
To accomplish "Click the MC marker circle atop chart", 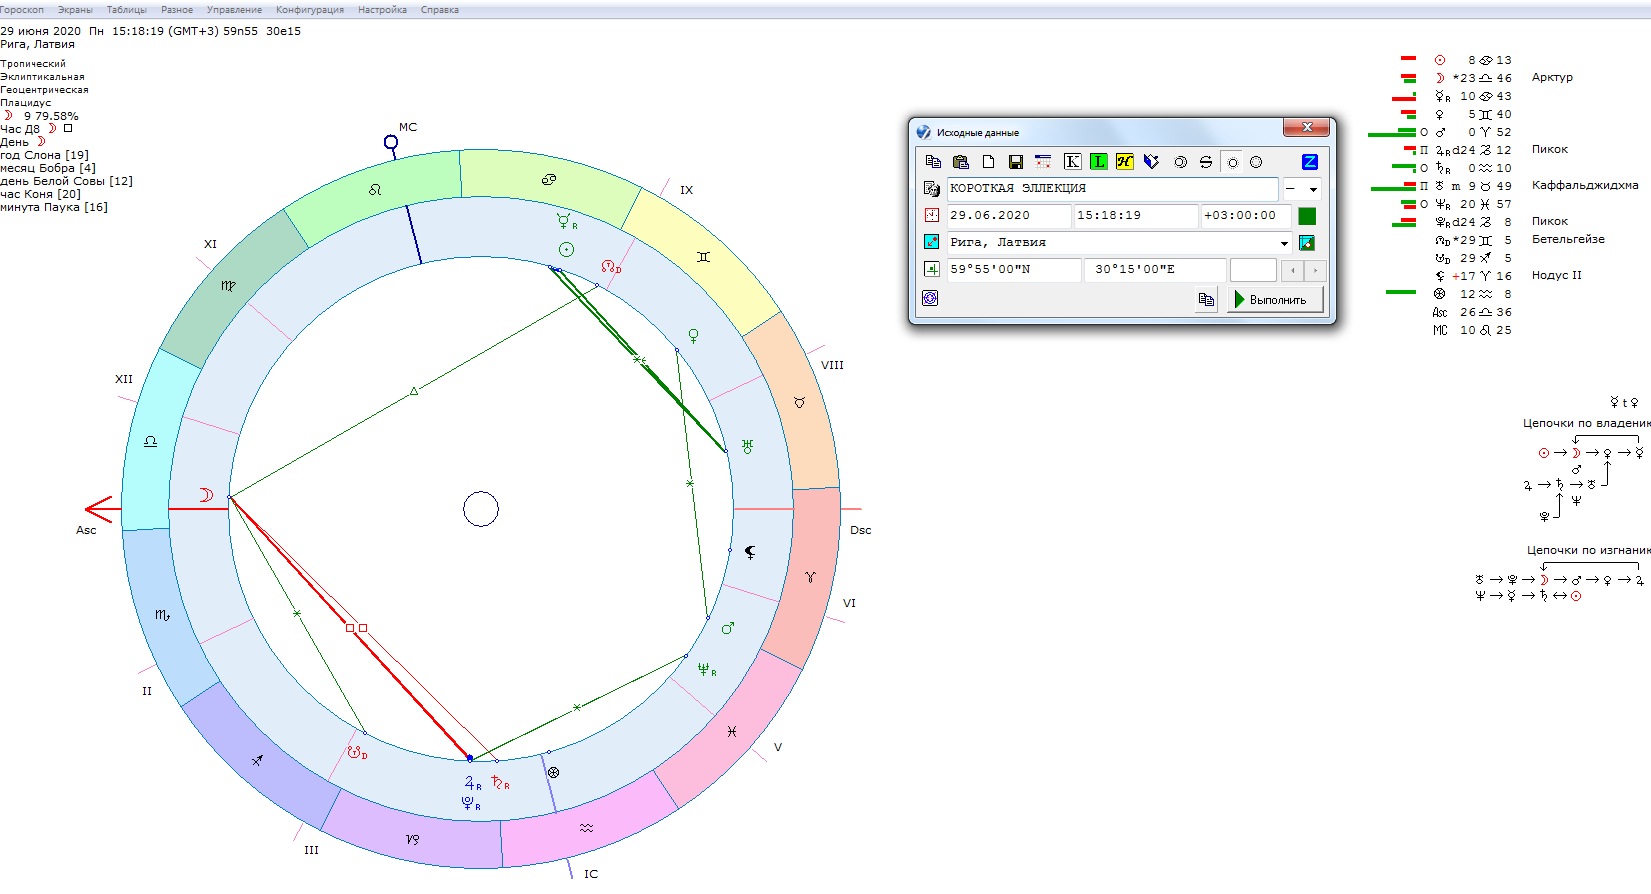I will pyautogui.click(x=391, y=142).
